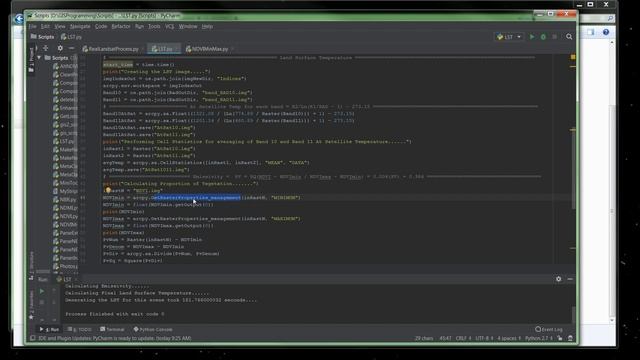Rerun LST with the Run panel play icon
Image resolution: width=640 pixels, height=360 pixels.
(42, 291)
